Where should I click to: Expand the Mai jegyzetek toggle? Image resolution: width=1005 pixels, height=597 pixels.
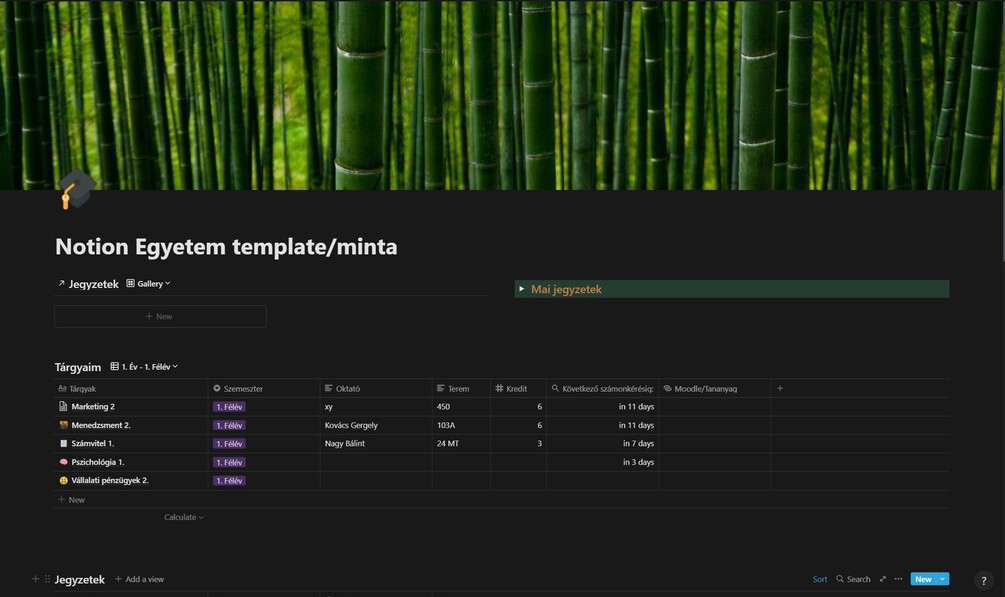click(x=522, y=289)
